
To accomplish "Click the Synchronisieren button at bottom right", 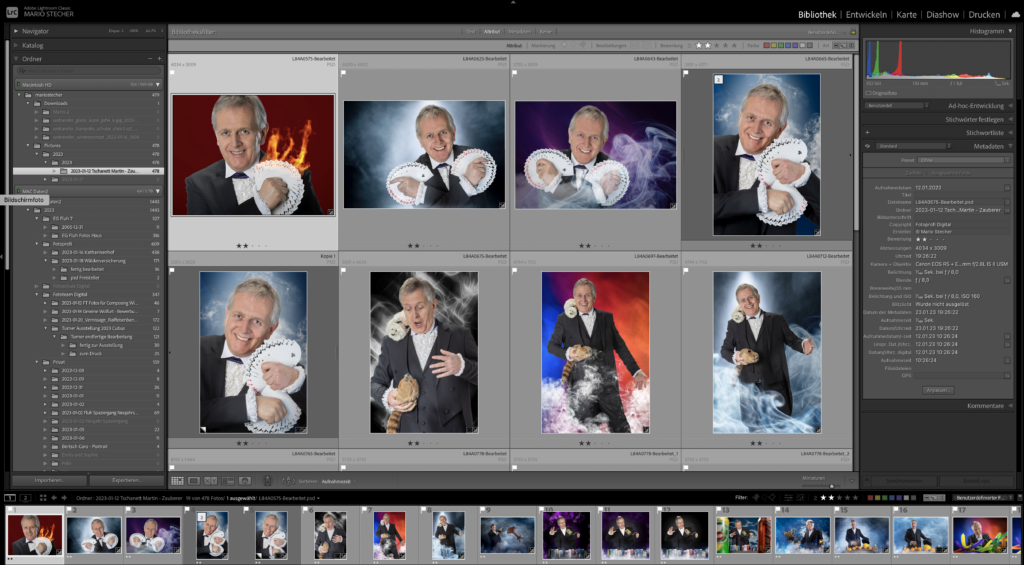I will 904,481.
